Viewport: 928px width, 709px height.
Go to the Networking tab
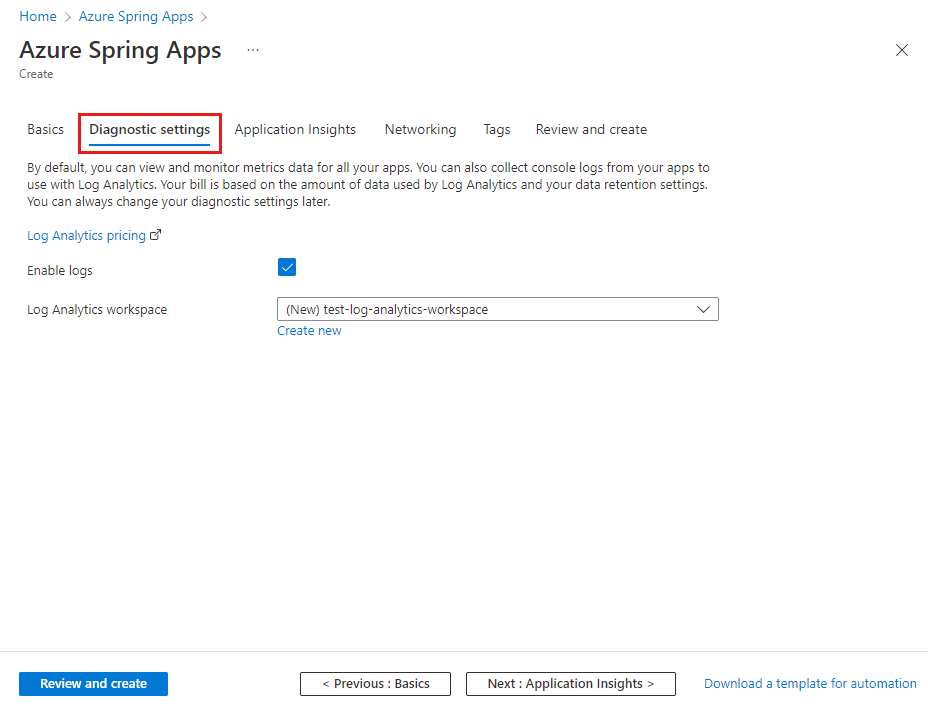(420, 130)
